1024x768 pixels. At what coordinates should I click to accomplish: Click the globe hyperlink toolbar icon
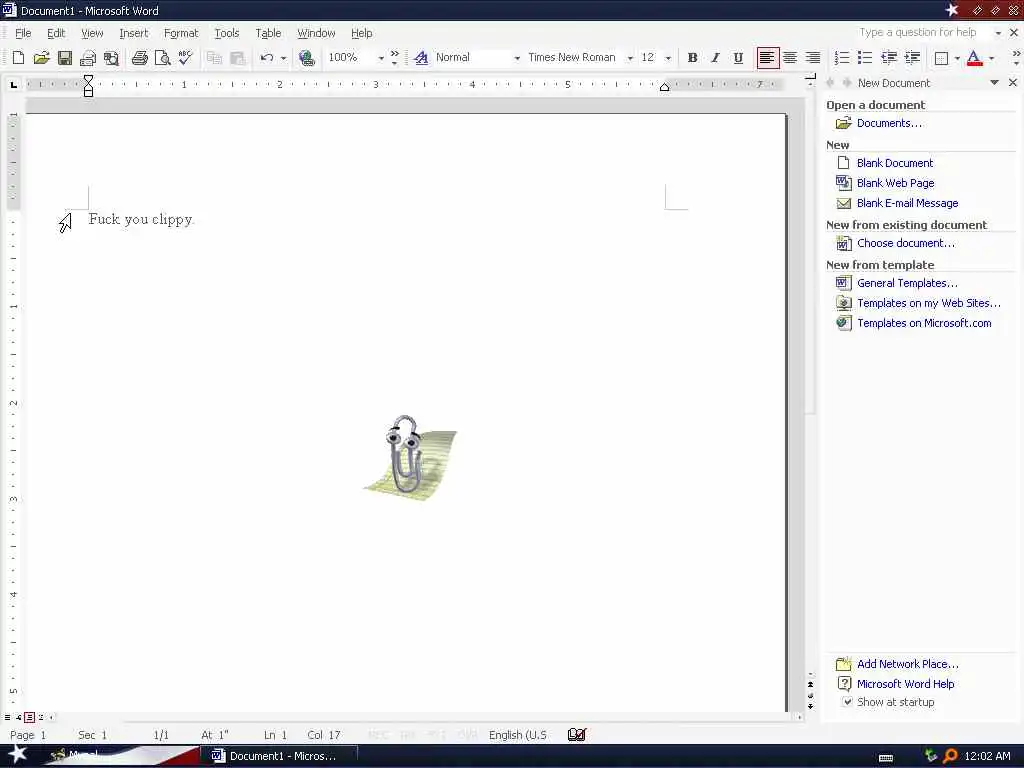click(306, 58)
